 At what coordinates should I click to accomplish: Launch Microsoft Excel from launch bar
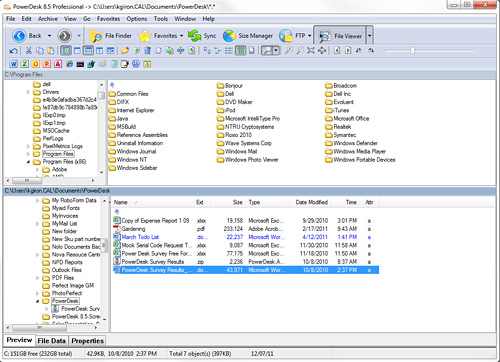[25, 64]
